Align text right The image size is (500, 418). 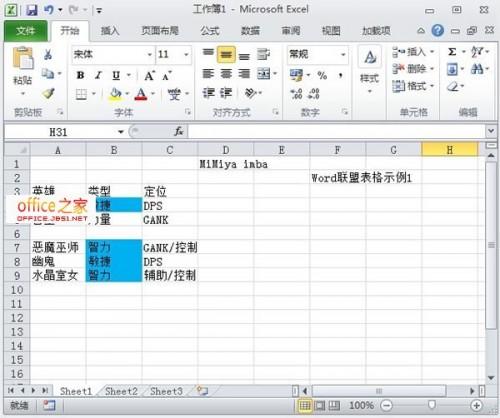tap(244, 74)
